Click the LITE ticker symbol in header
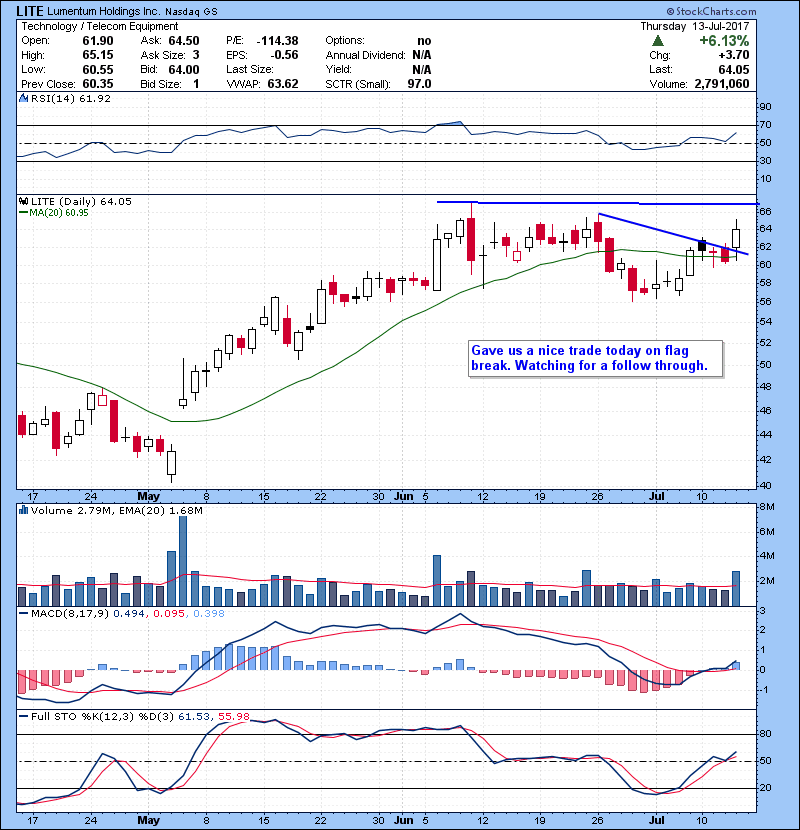This screenshot has height=830, width=800. click(33, 9)
